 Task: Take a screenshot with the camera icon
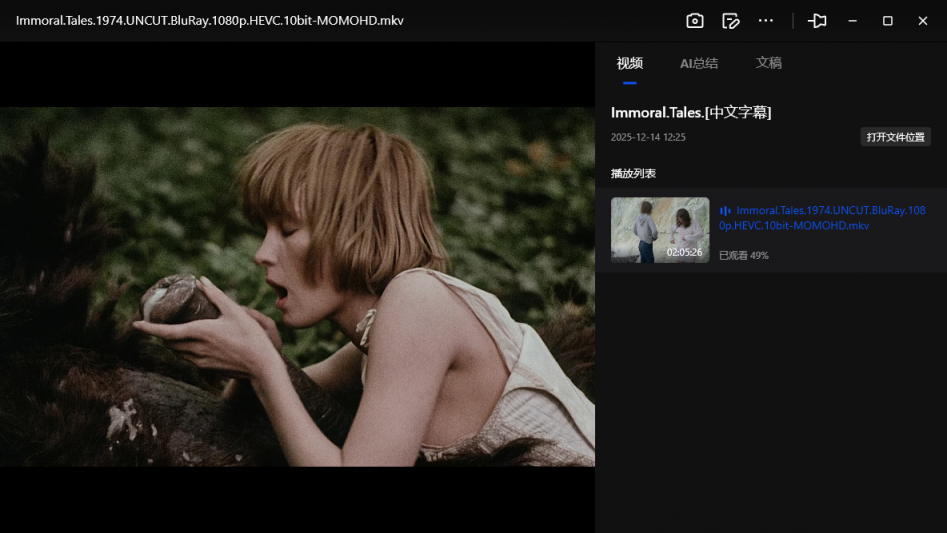tap(695, 21)
